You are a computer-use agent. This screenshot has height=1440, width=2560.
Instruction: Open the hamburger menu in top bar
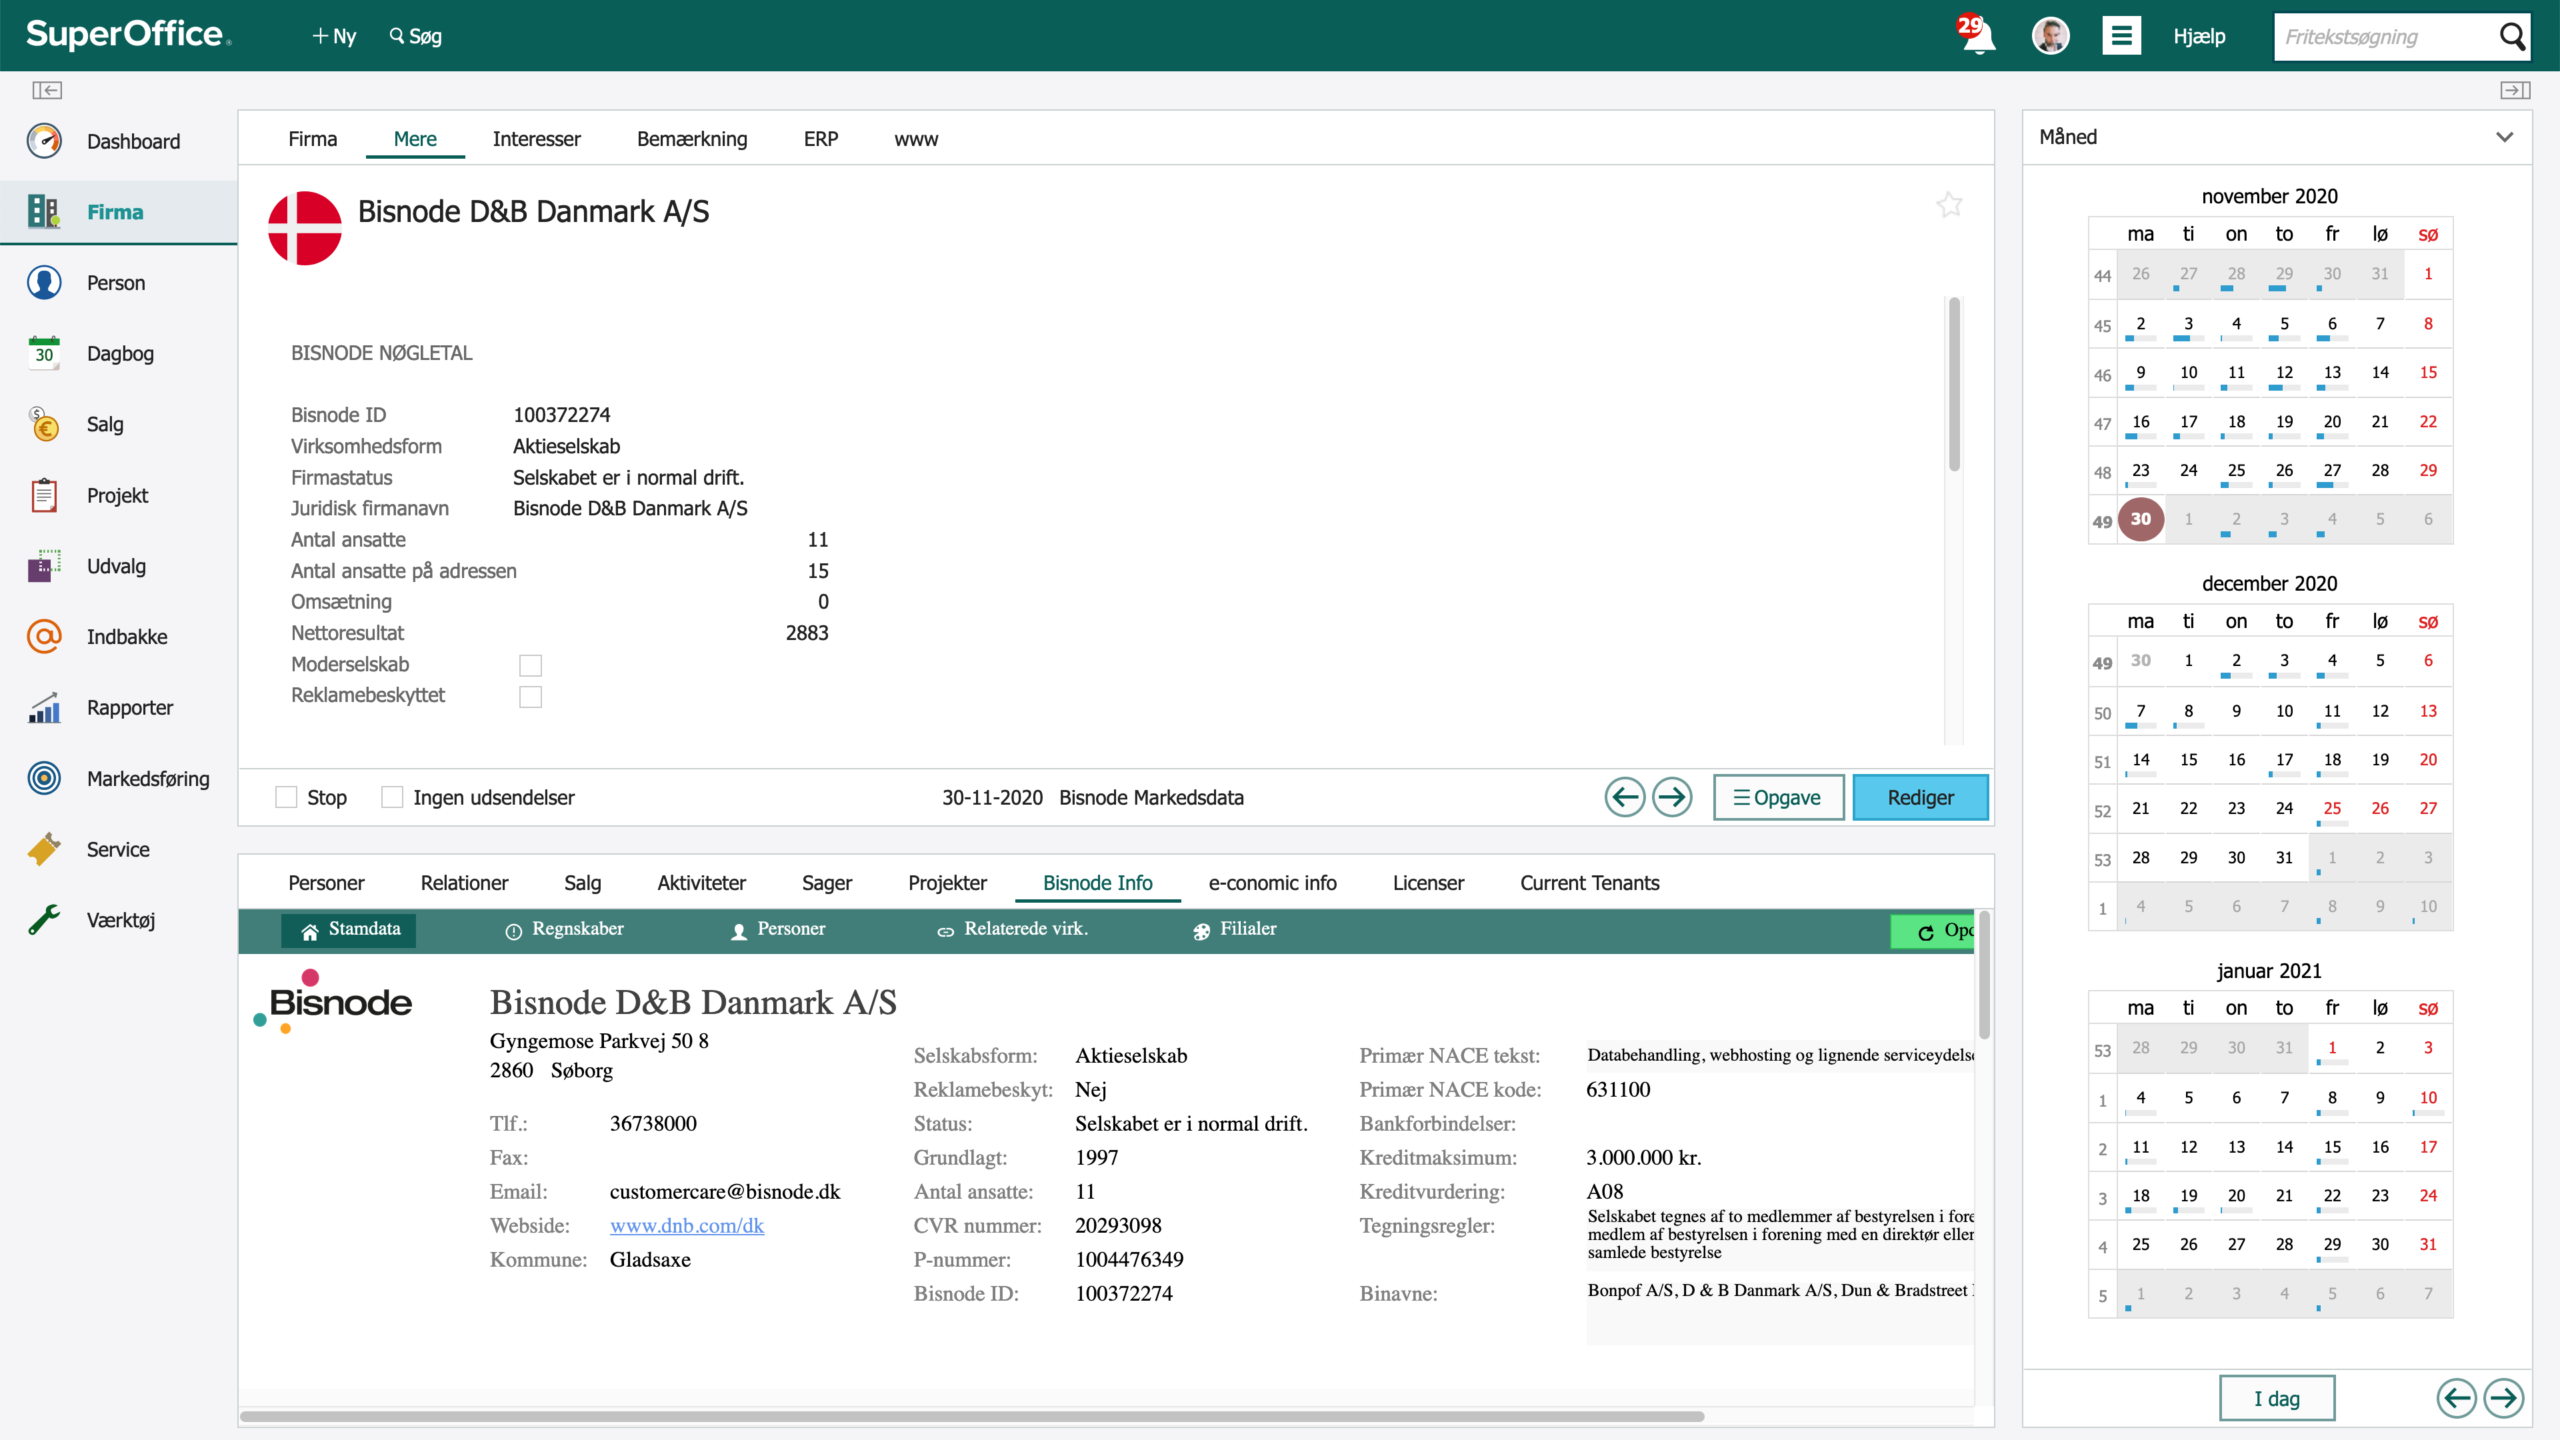[x=2121, y=36]
